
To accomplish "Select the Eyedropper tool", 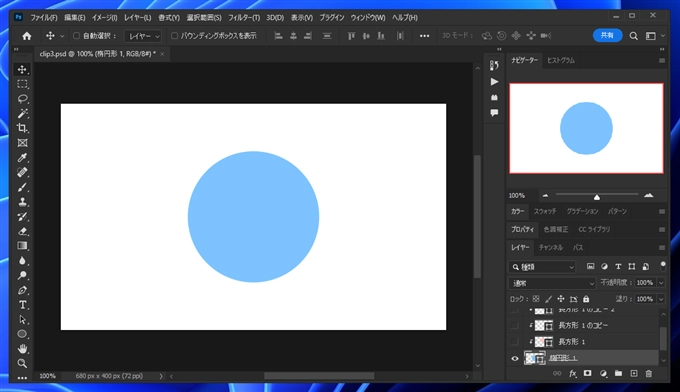I will 22,157.
